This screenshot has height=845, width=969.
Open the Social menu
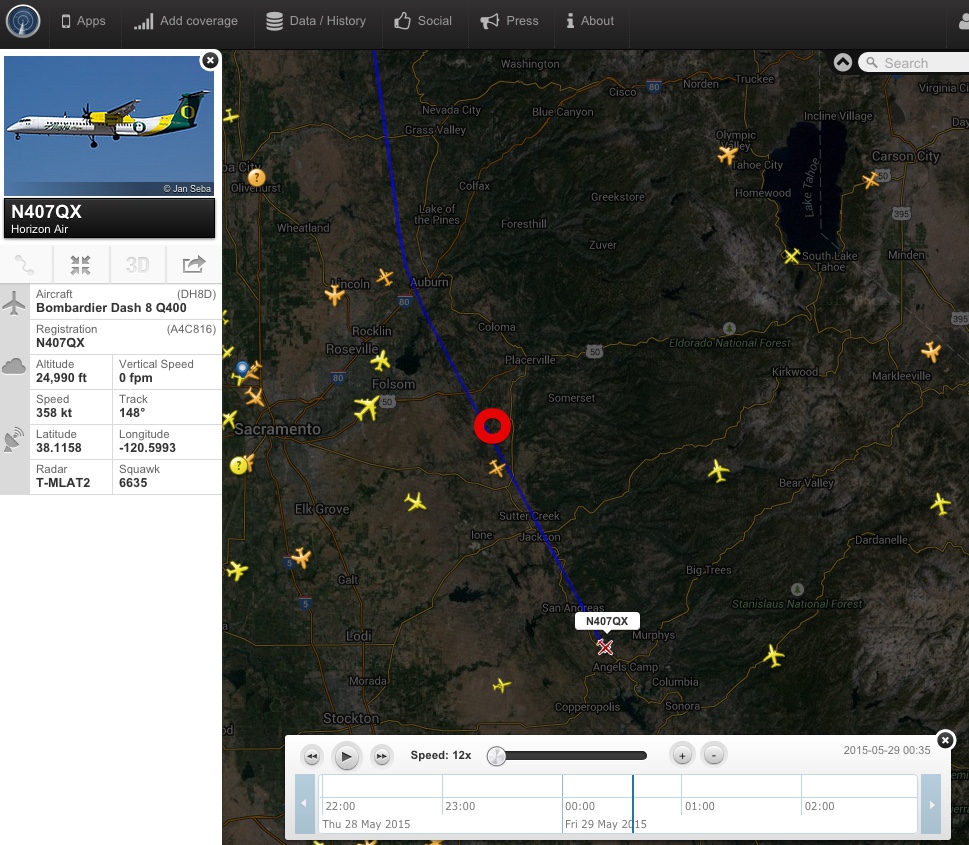tap(423, 21)
